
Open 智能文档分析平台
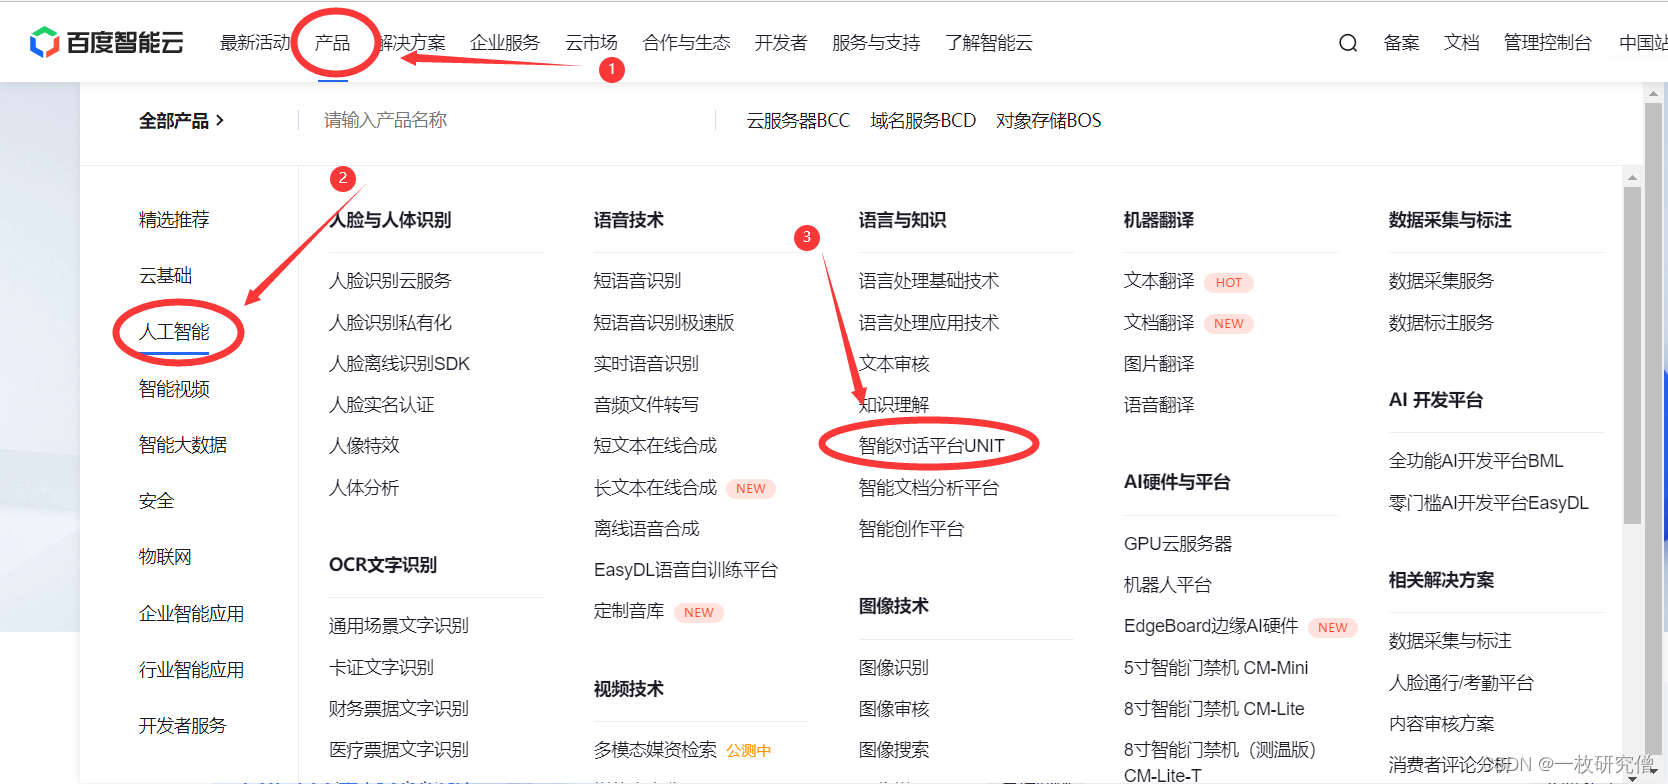tap(929, 488)
